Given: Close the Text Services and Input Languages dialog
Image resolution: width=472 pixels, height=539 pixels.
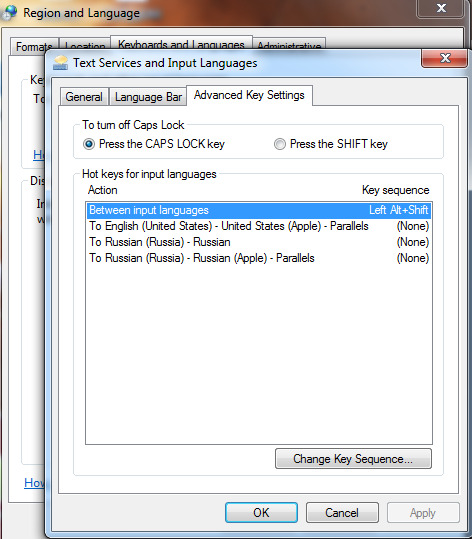Looking at the screenshot, I should [444, 58].
